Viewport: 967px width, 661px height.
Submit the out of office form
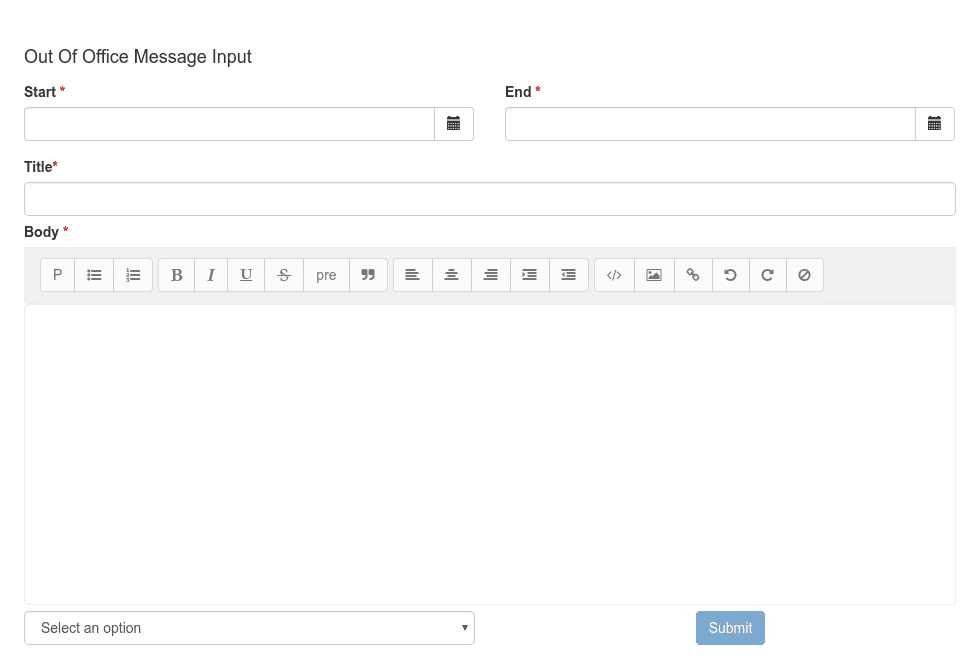(730, 627)
